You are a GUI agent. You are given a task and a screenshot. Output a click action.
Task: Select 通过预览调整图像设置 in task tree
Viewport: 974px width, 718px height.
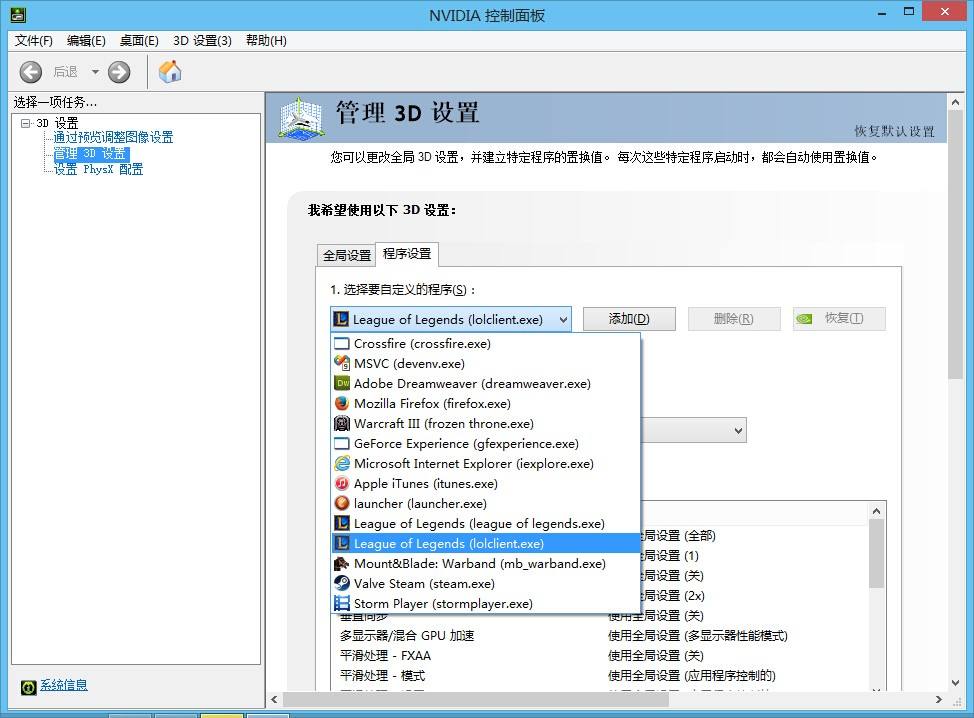click(113, 137)
